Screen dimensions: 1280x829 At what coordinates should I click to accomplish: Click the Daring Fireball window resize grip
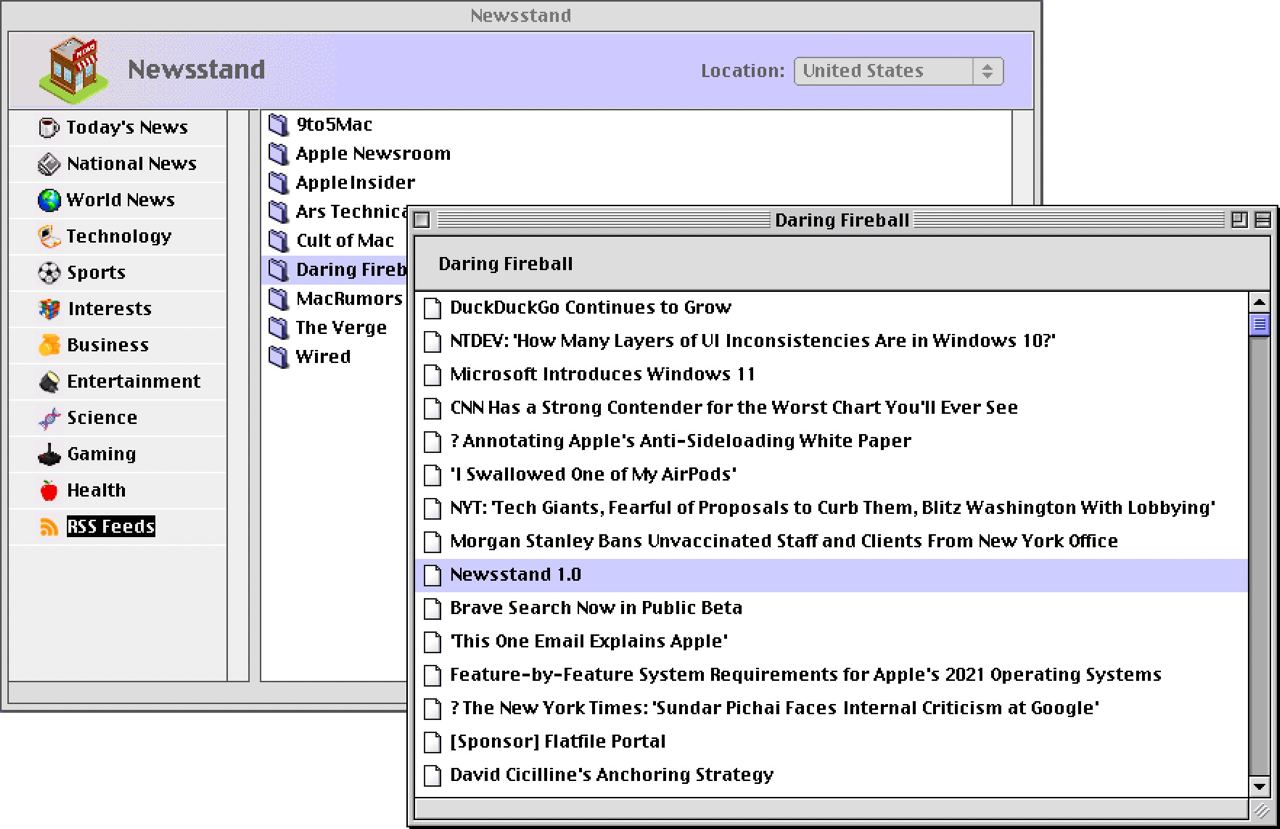(1261, 809)
